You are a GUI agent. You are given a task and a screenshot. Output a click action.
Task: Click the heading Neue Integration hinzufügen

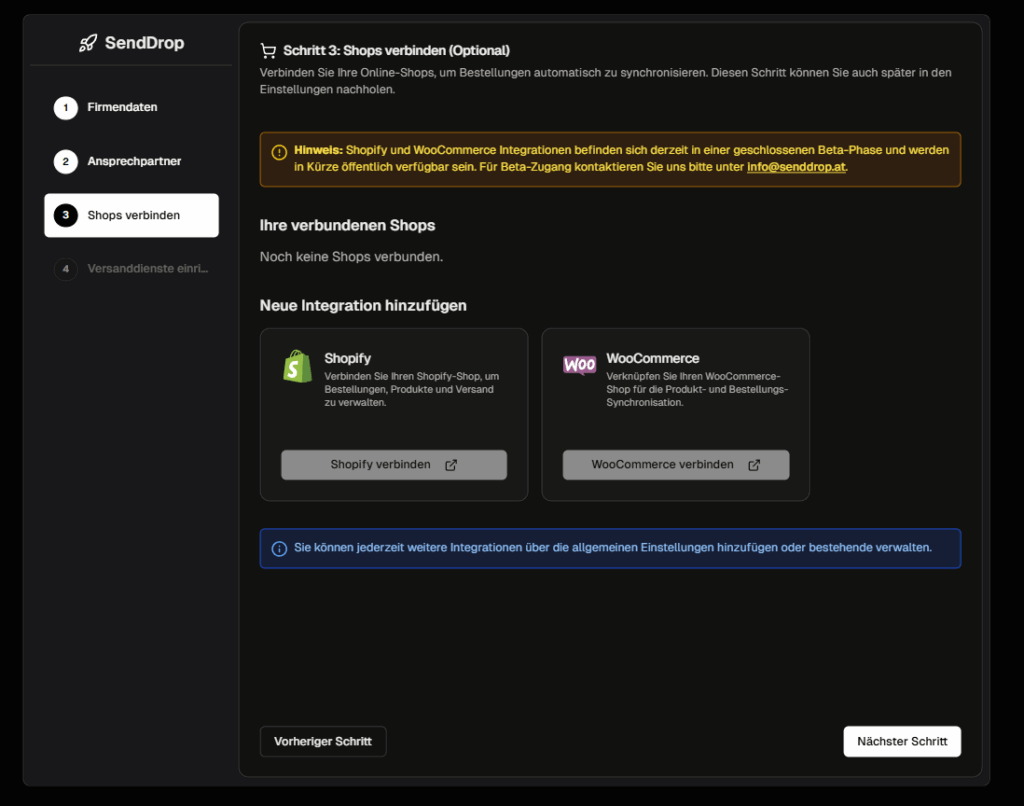(x=363, y=306)
